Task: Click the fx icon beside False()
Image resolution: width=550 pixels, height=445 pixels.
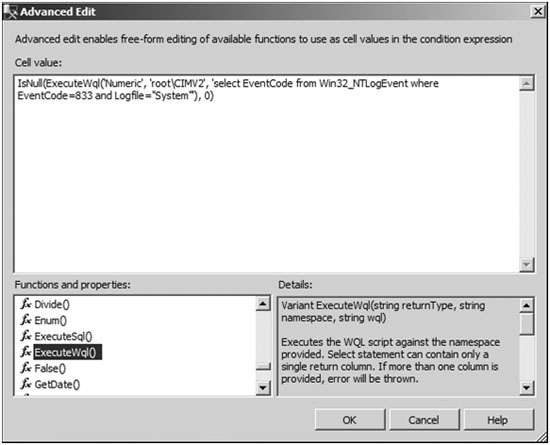Action: tap(26, 368)
